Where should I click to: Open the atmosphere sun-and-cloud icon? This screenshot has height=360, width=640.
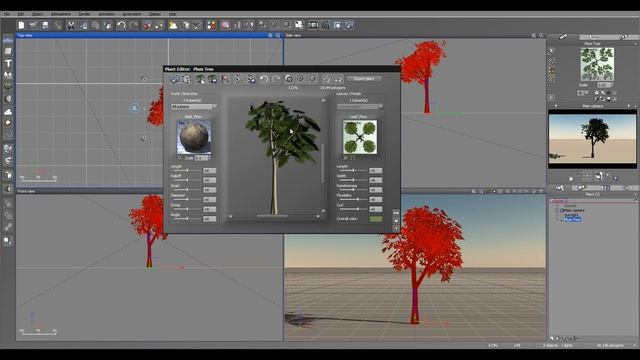[x=173, y=25]
